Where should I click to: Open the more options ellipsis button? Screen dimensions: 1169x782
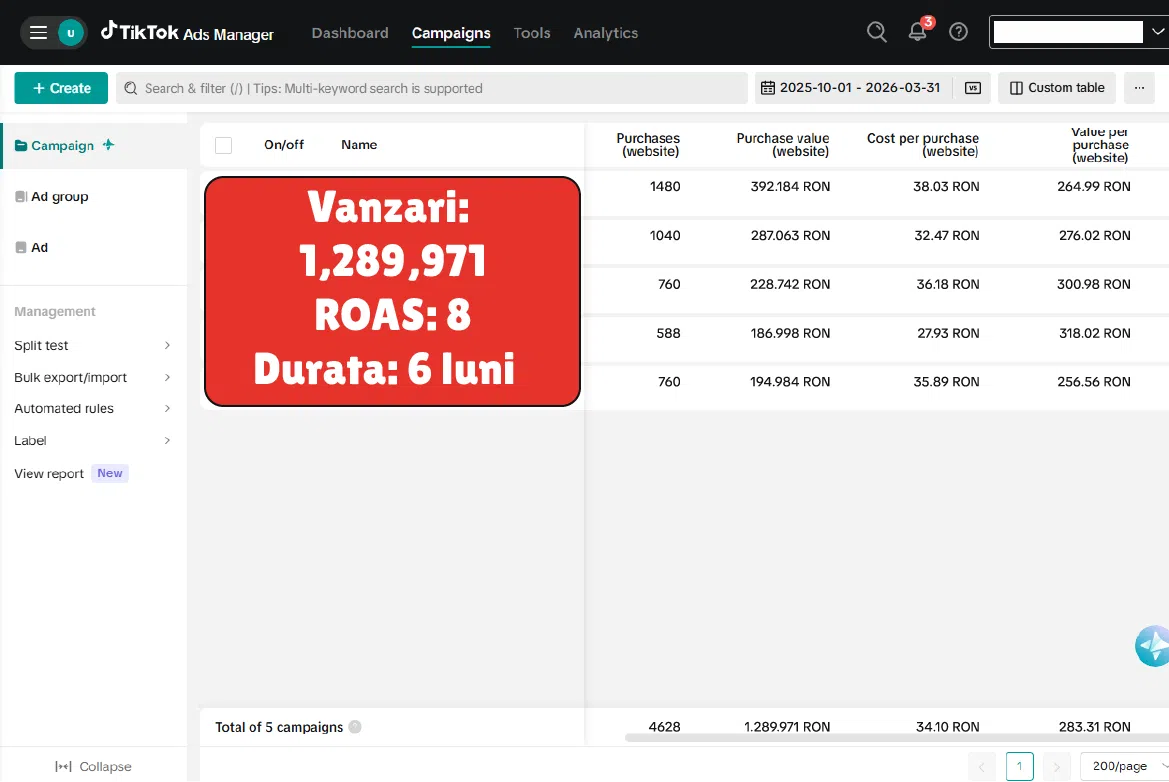point(1139,88)
